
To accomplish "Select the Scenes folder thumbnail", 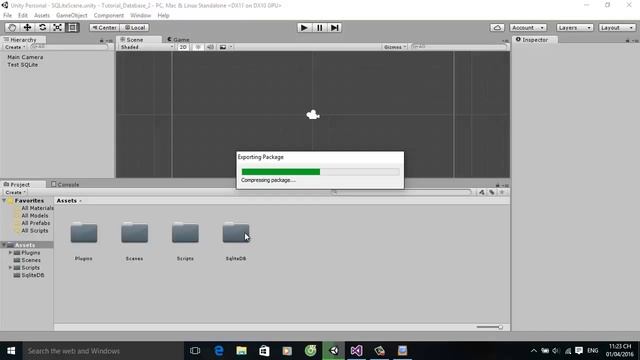I will coord(134,233).
